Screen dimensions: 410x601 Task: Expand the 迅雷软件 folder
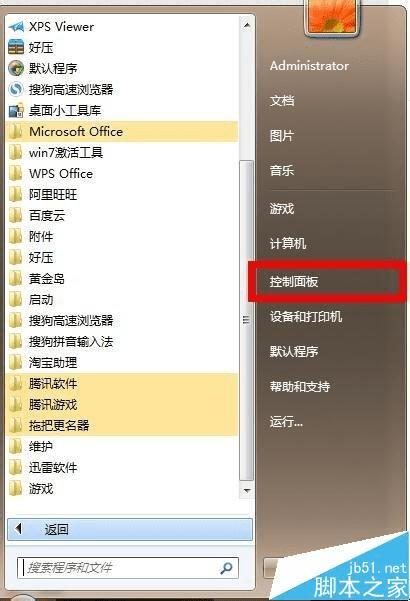tap(122, 468)
